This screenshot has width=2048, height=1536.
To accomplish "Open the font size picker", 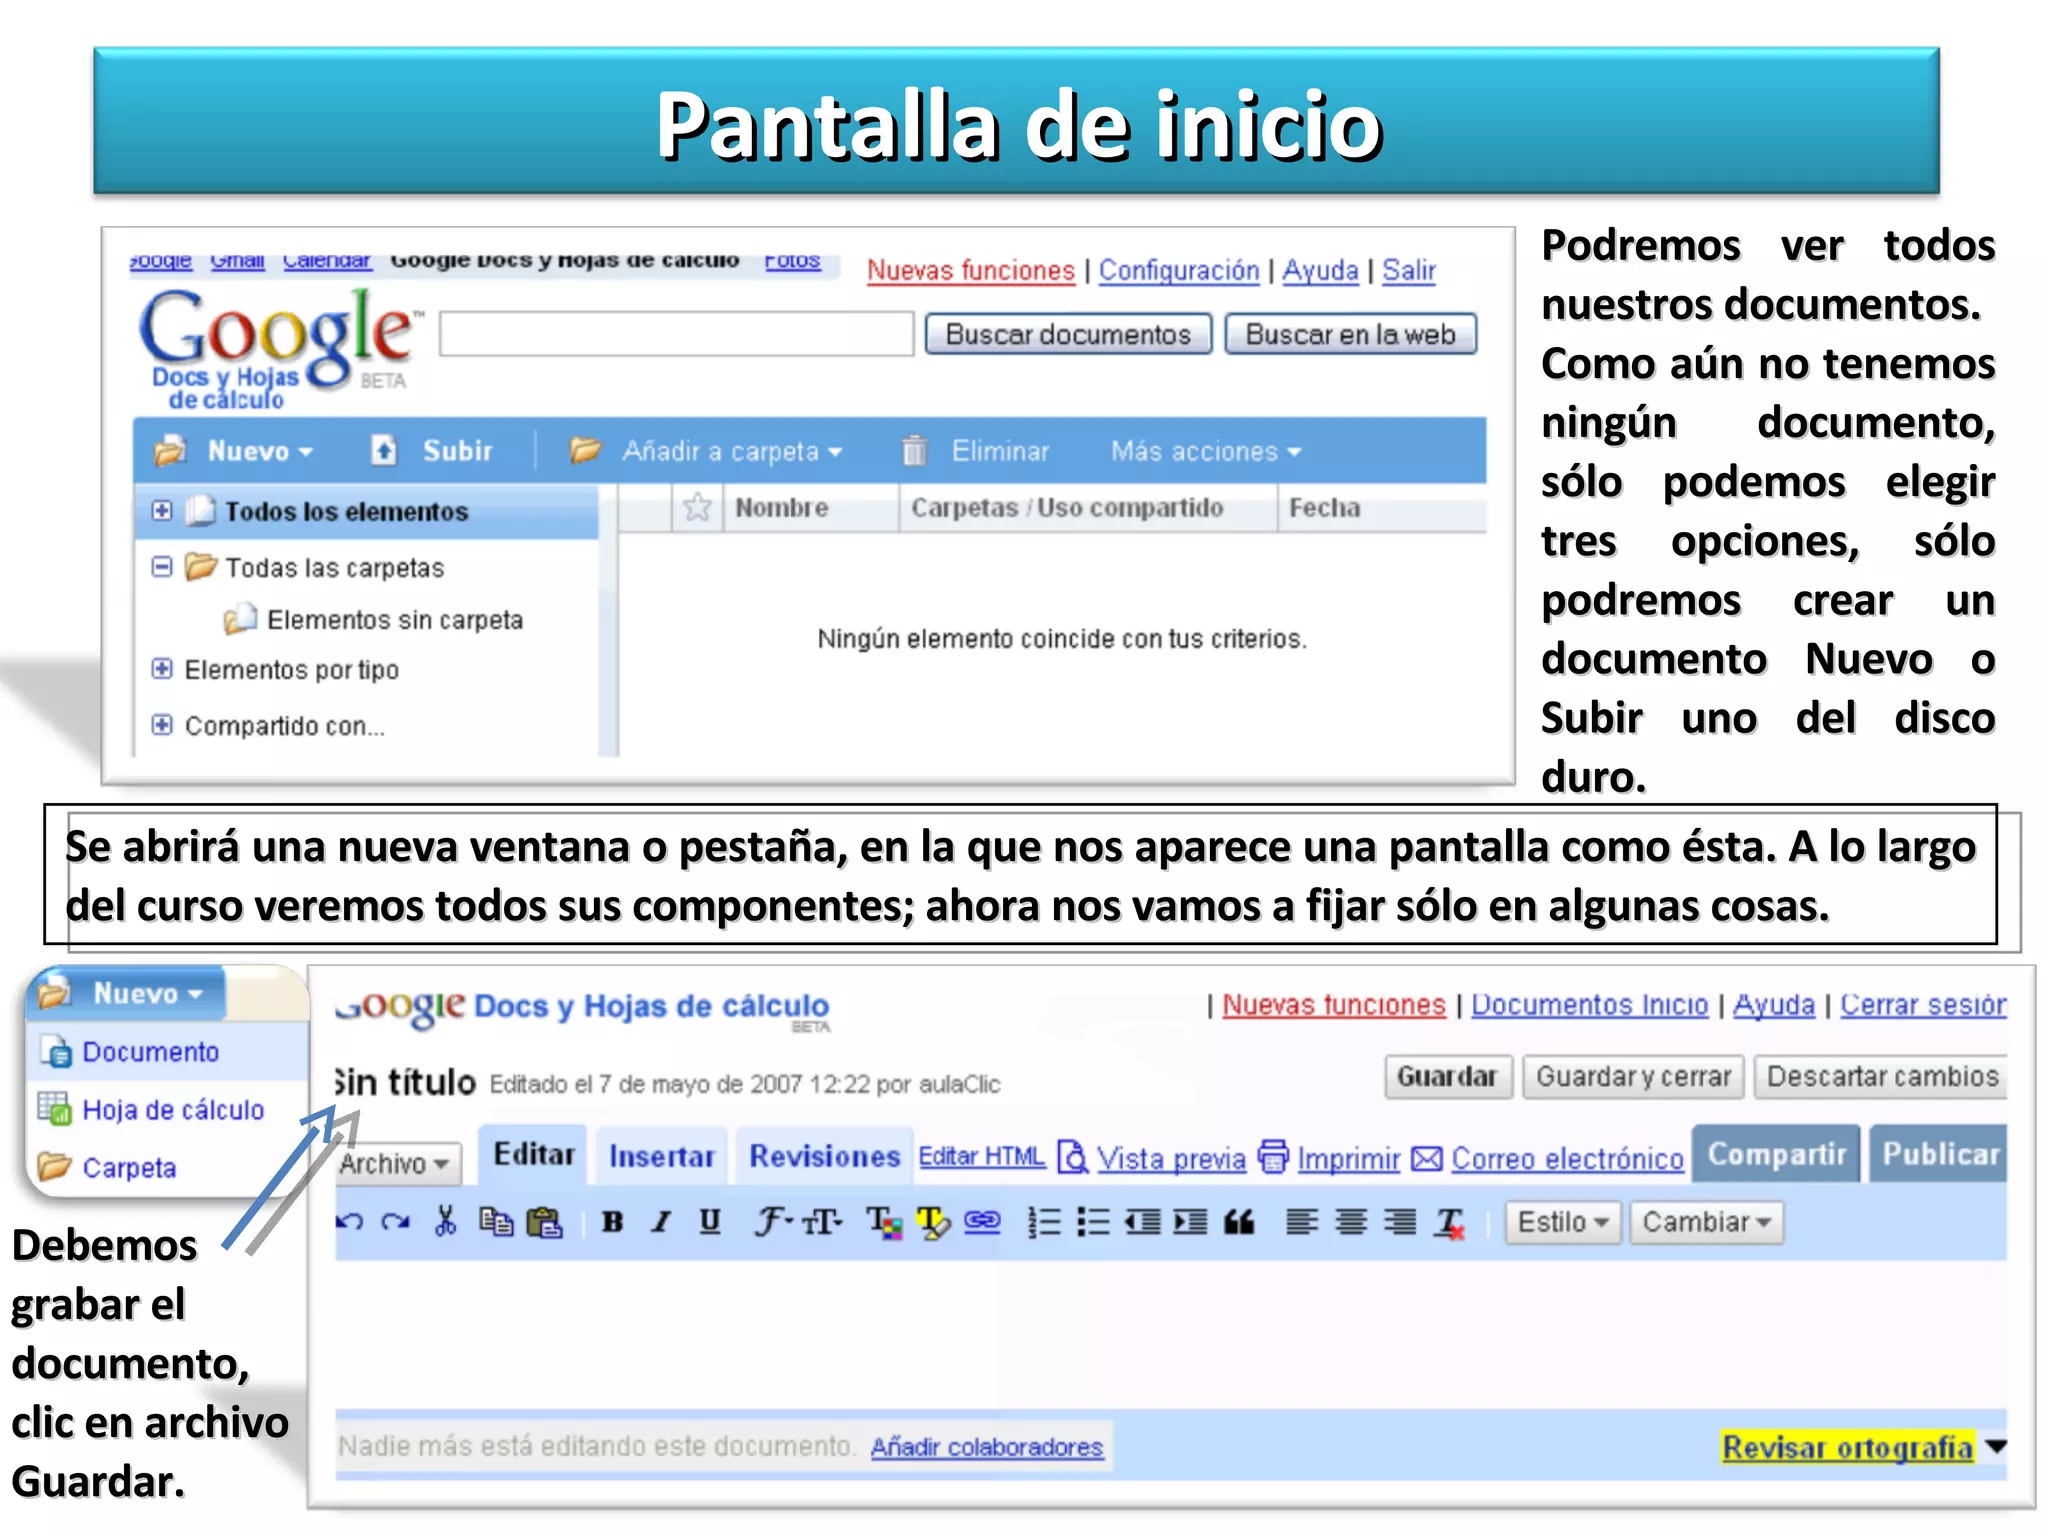I will pos(822,1222).
